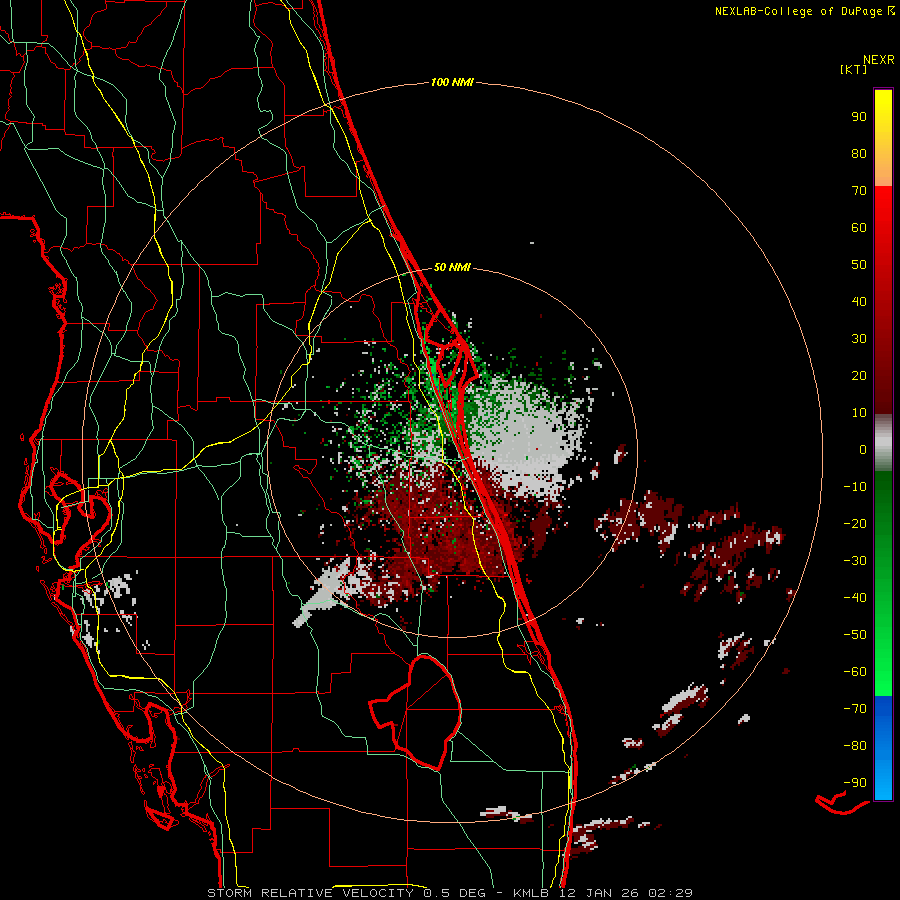Click "STORM RELATIVE VELOCITY" in bottom caption
The width and height of the screenshot is (900, 900).
(310, 893)
